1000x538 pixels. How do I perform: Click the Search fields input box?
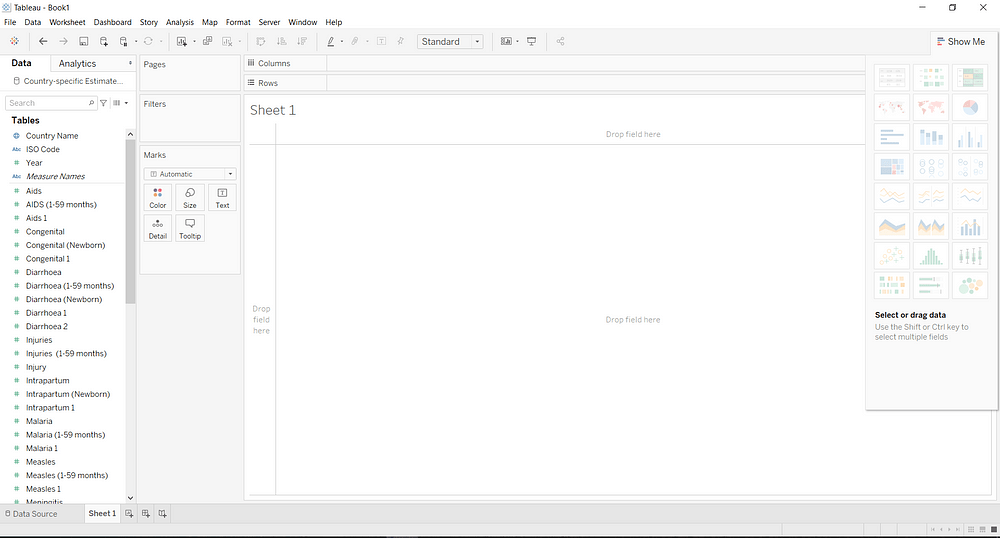pyautogui.click(x=46, y=103)
